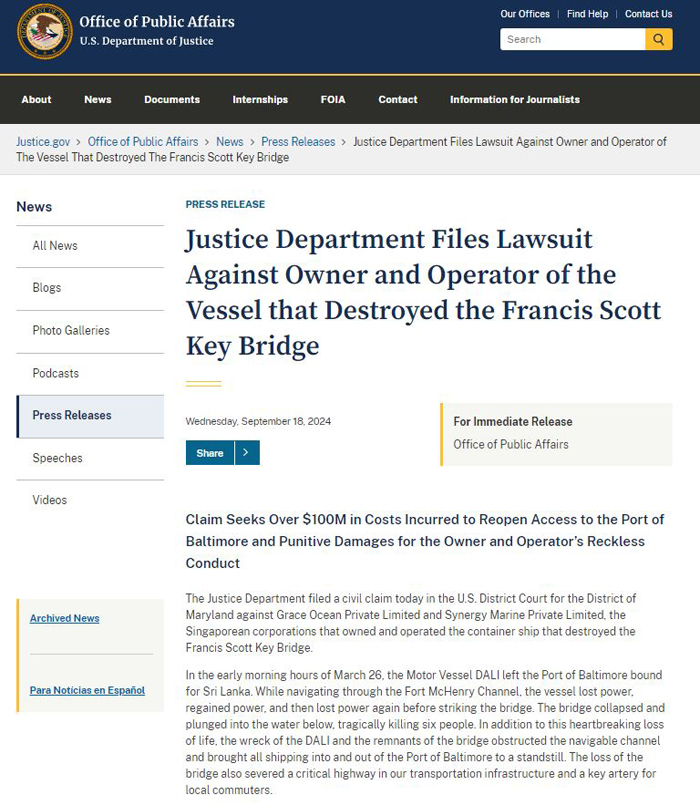
Task: Click Office of Public Affairs under Immediate Release
Action: [510, 445]
